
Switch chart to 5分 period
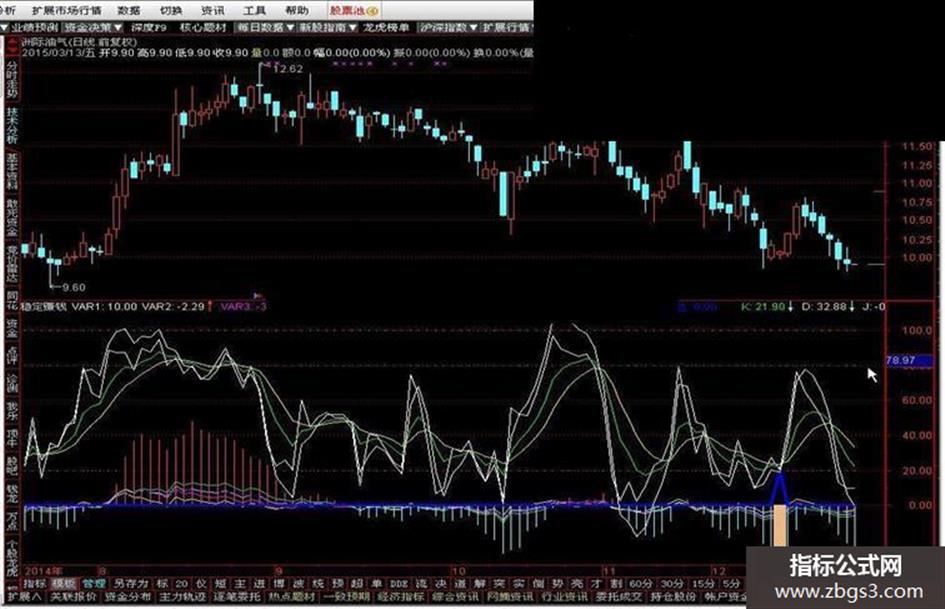click(x=731, y=583)
